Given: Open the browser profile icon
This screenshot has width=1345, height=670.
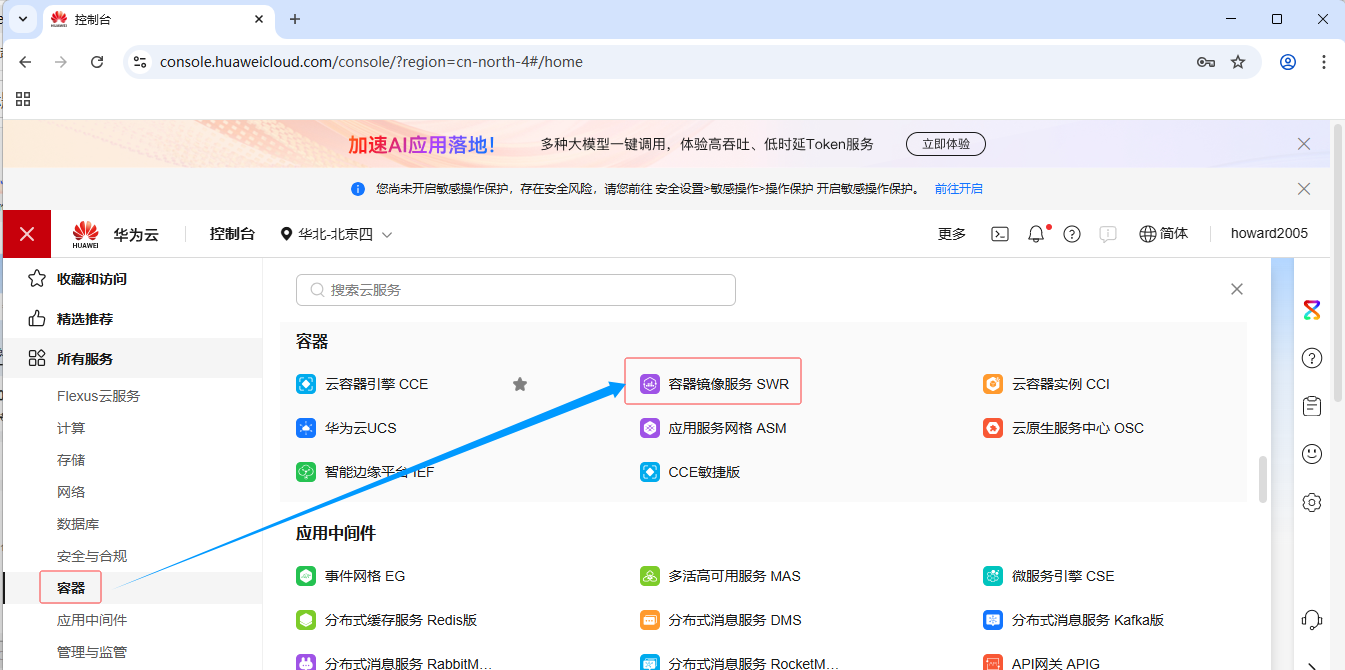Looking at the screenshot, I should [x=1288, y=62].
